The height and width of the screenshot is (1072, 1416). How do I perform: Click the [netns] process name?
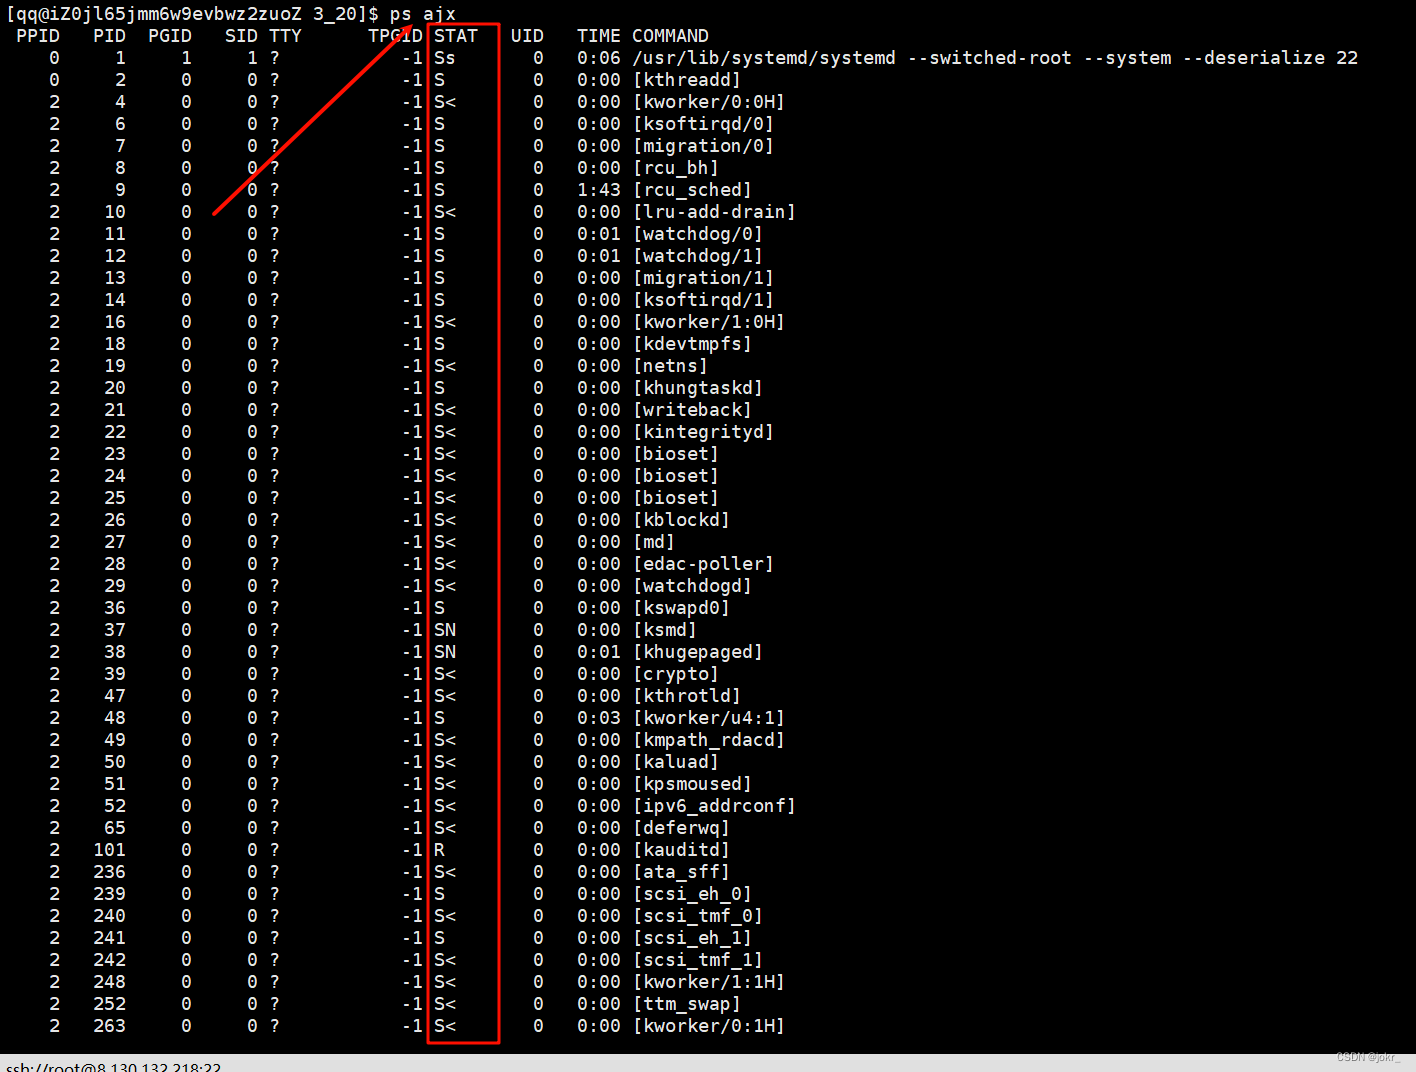tap(670, 366)
